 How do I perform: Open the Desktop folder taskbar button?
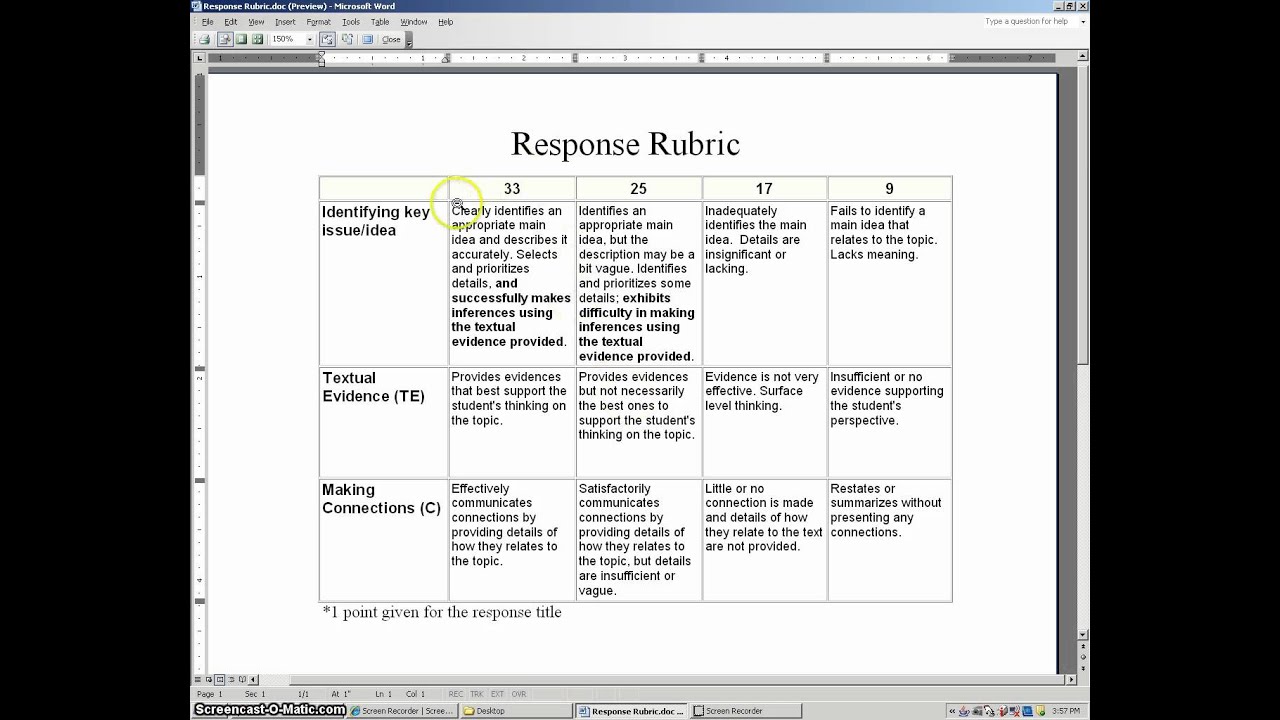coord(516,711)
